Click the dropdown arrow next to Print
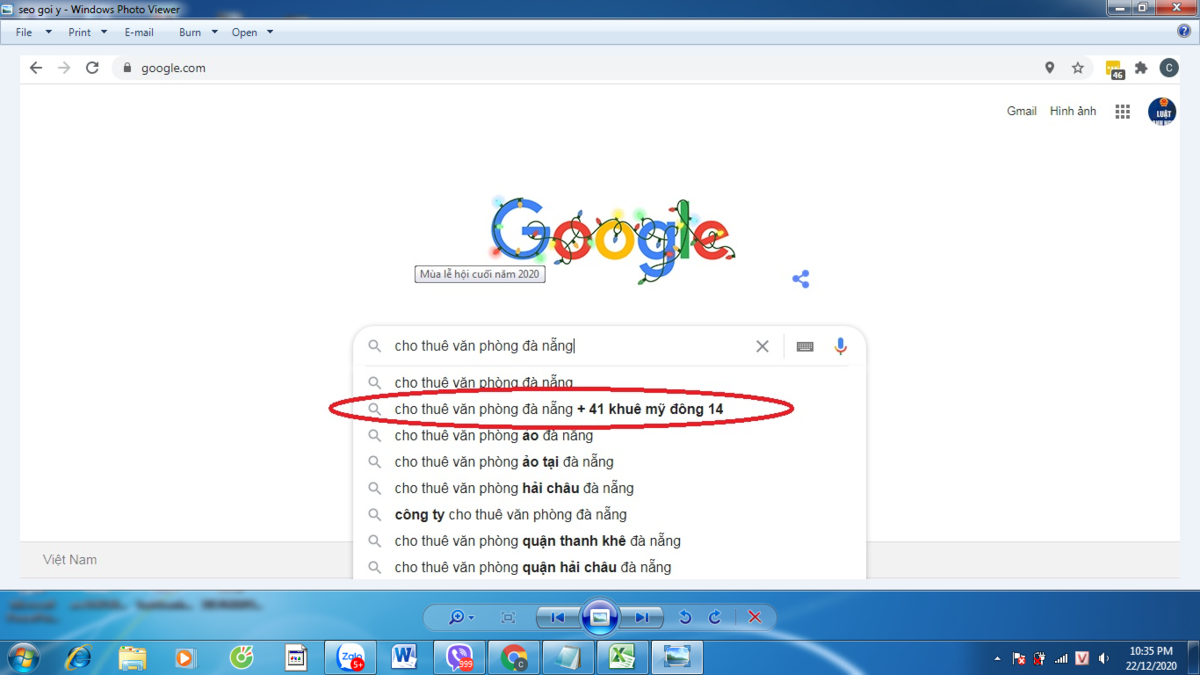Image resolution: width=1200 pixels, height=675 pixels. pyautogui.click(x=104, y=32)
